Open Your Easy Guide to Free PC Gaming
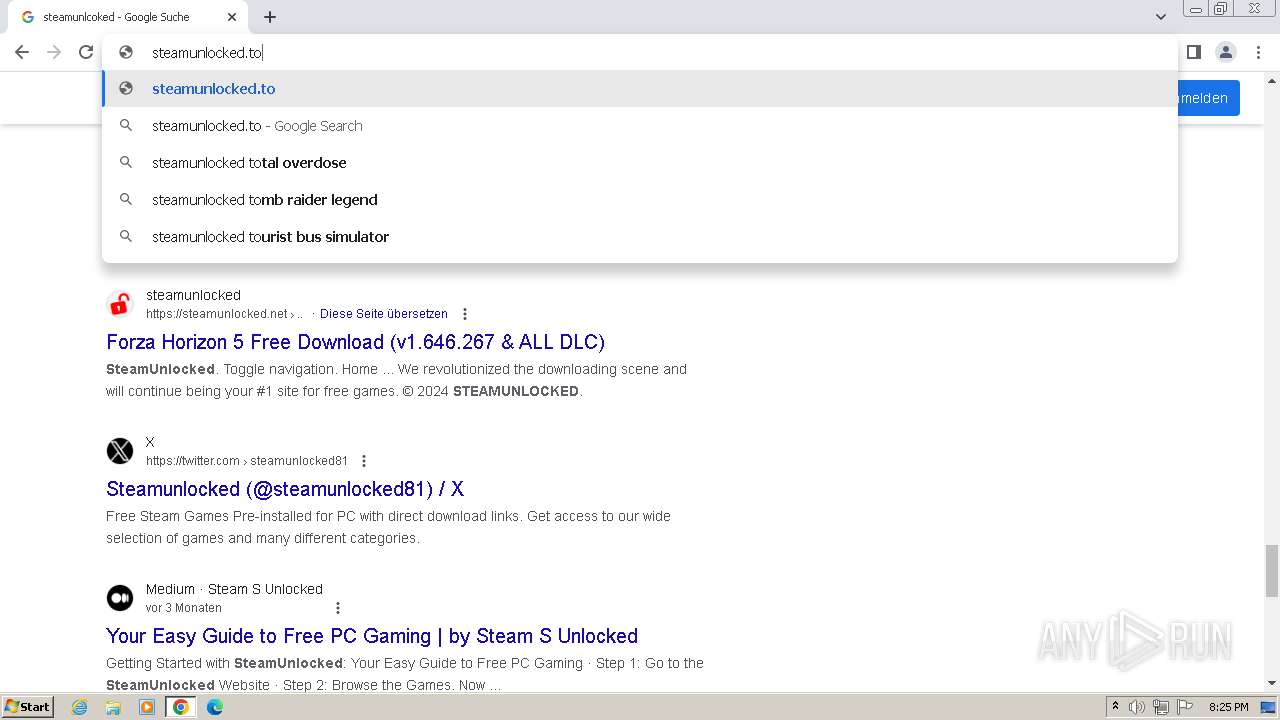The height and width of the screenshot is (720, 1280). click(372, 636)
